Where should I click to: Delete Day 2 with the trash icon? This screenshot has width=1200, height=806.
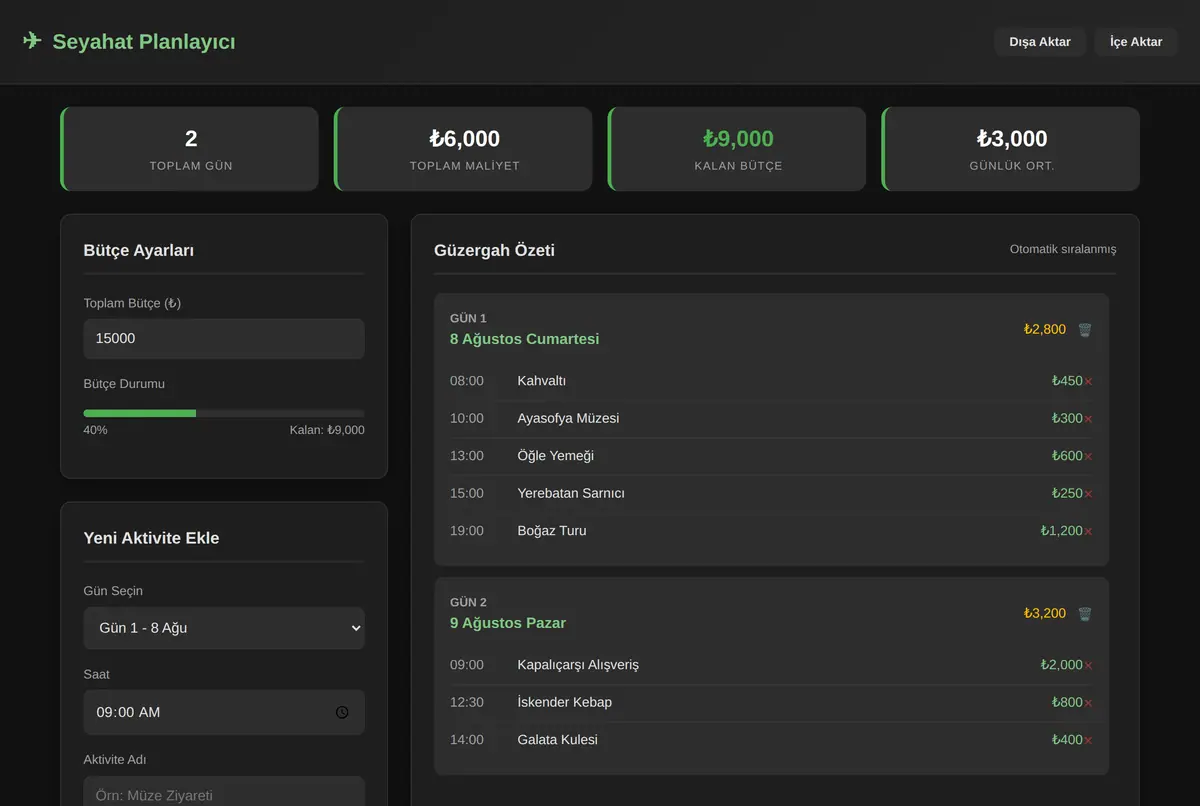pyautogui.click(x=1085, y=613)
